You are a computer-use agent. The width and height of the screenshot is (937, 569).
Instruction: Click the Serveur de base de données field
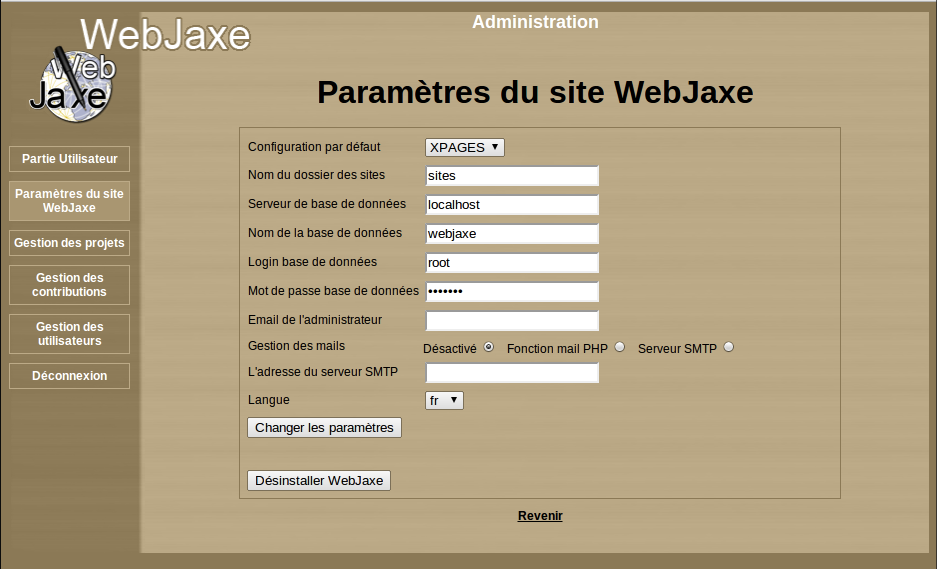[x=512, y=205]
